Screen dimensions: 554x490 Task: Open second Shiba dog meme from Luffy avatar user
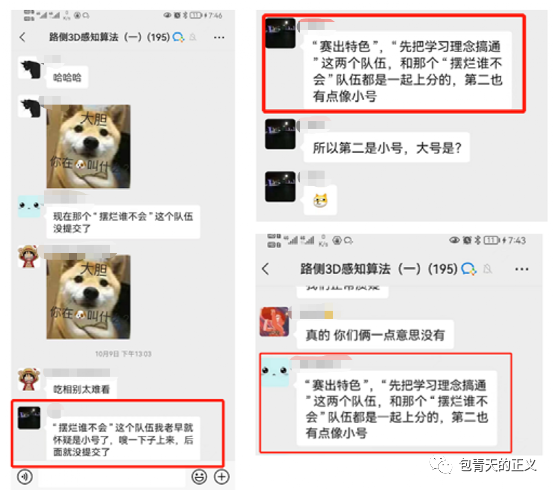pyautogui.click(x=88, y=297)
